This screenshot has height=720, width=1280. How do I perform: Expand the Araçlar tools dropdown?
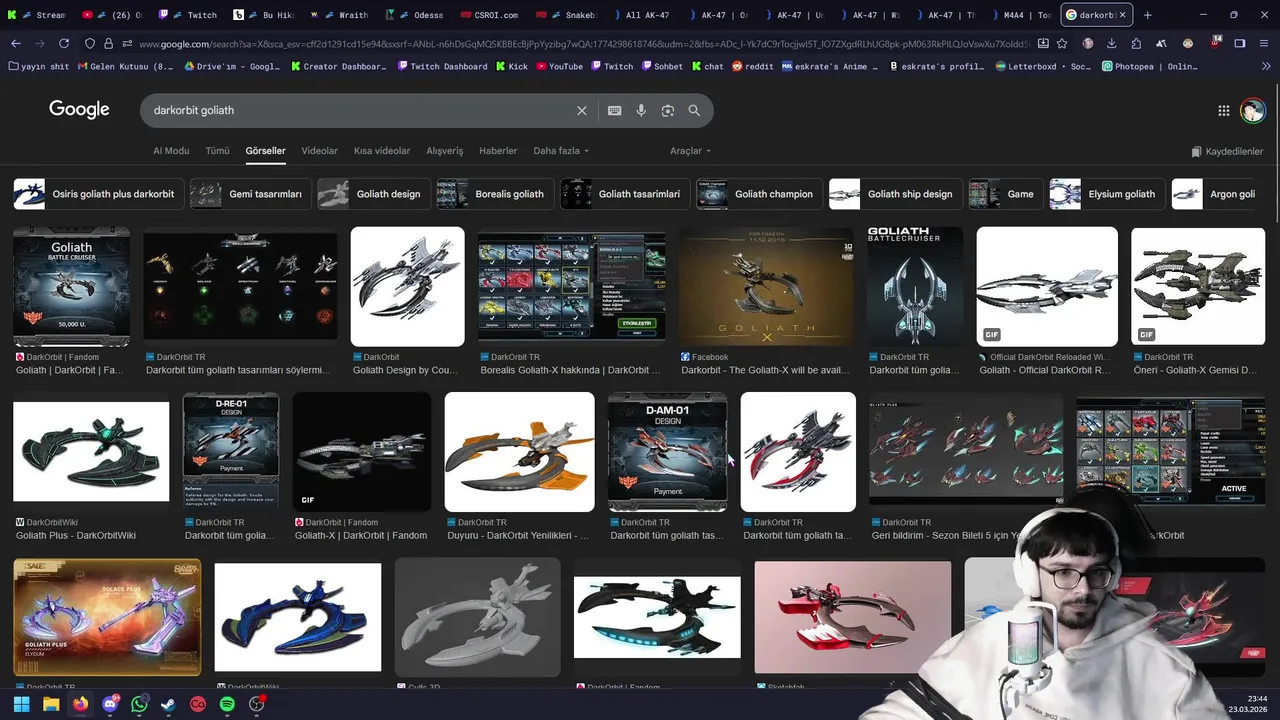pos(690,151)
